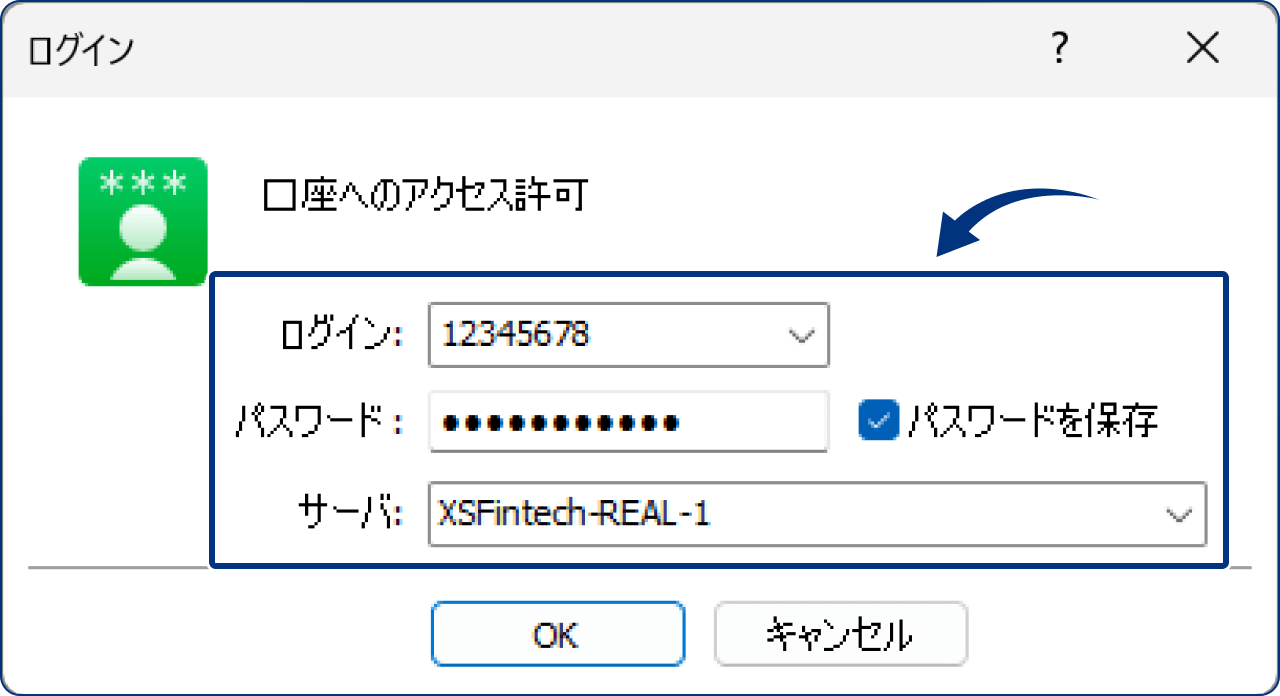Image resolution: width=1280 pixels, height=696 pixels.
Task: Open the login account number dropdown
Action: coord(800,335)
